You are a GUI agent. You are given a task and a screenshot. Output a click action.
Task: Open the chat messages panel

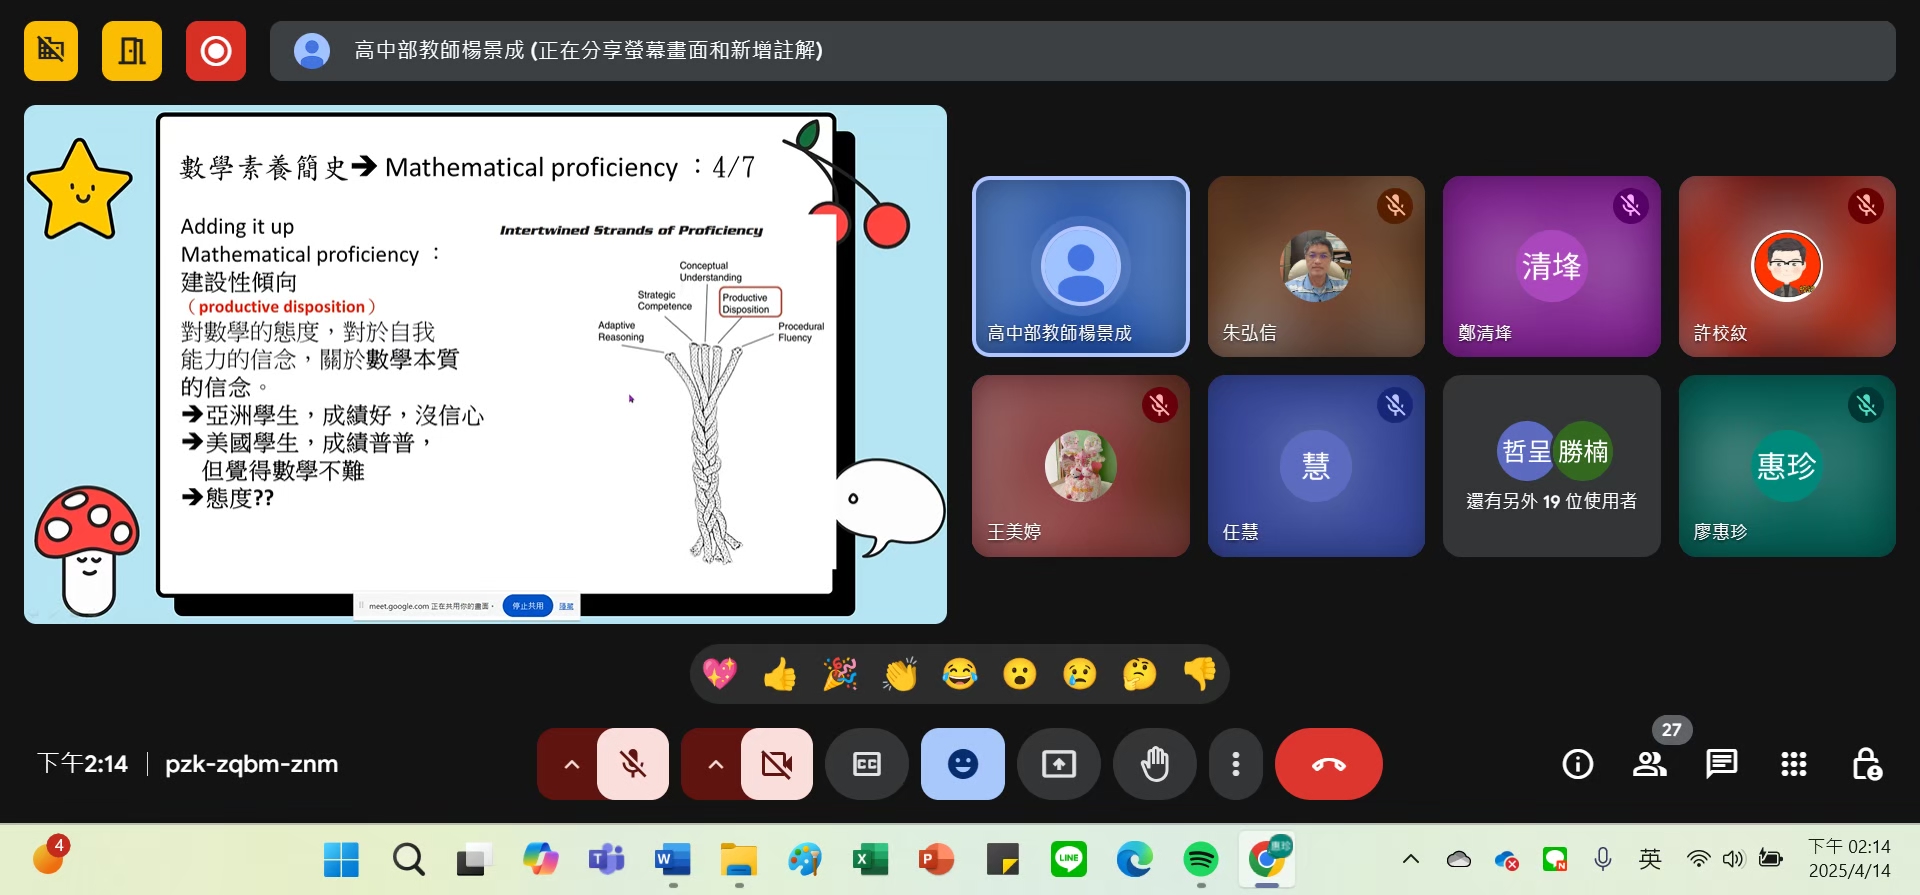[1721, 765]
